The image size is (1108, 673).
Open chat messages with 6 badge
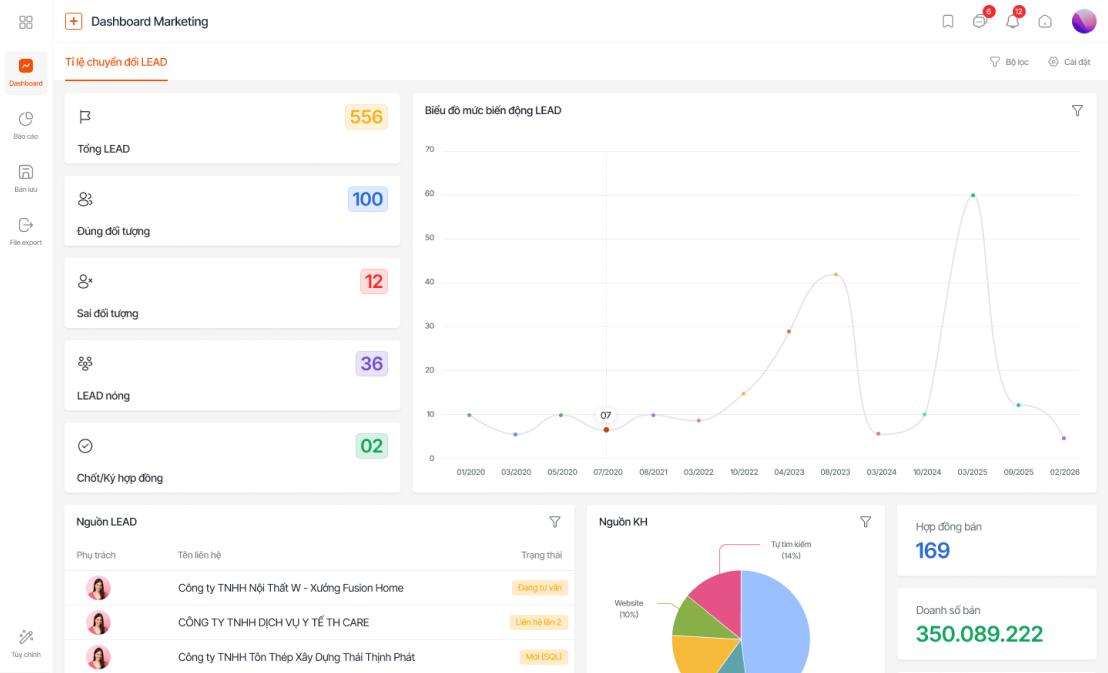coord(980,21)
